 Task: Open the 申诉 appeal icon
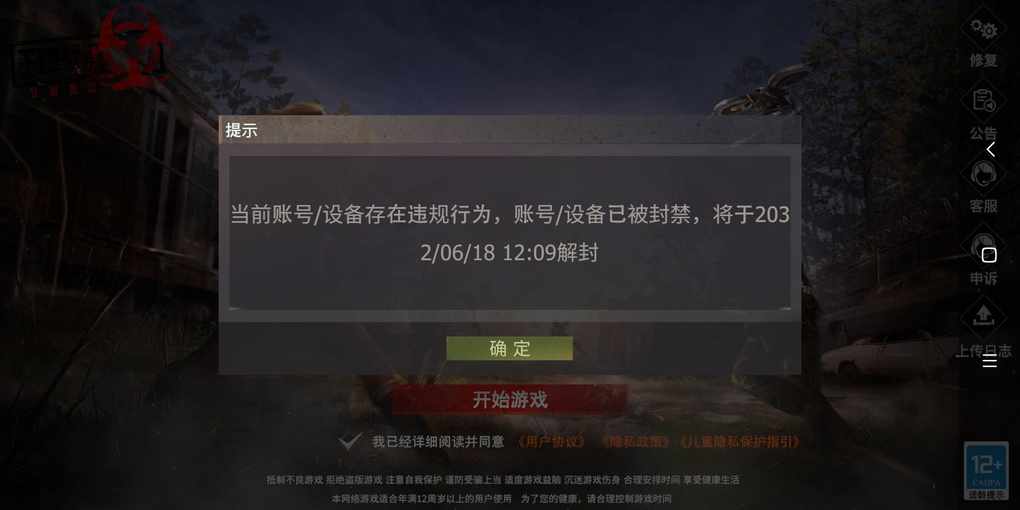coord(983,257)
